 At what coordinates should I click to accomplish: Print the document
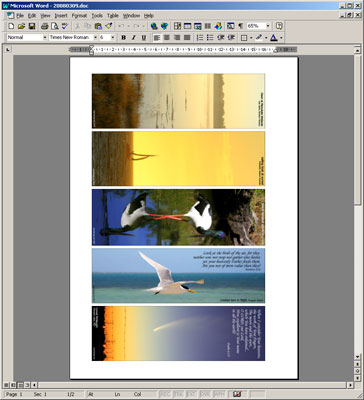[45, 26]
